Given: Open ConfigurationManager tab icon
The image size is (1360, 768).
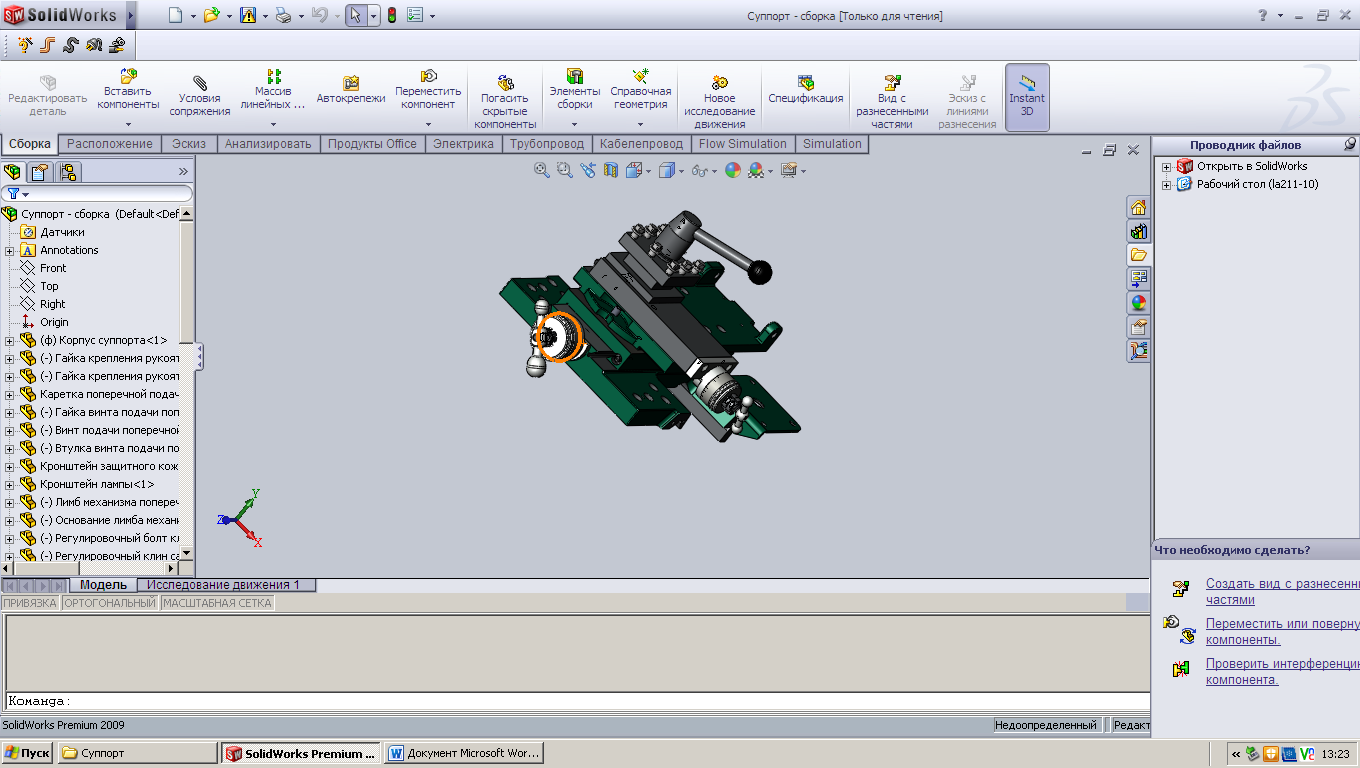Looking at the screenshot, I should click(68, 172).
